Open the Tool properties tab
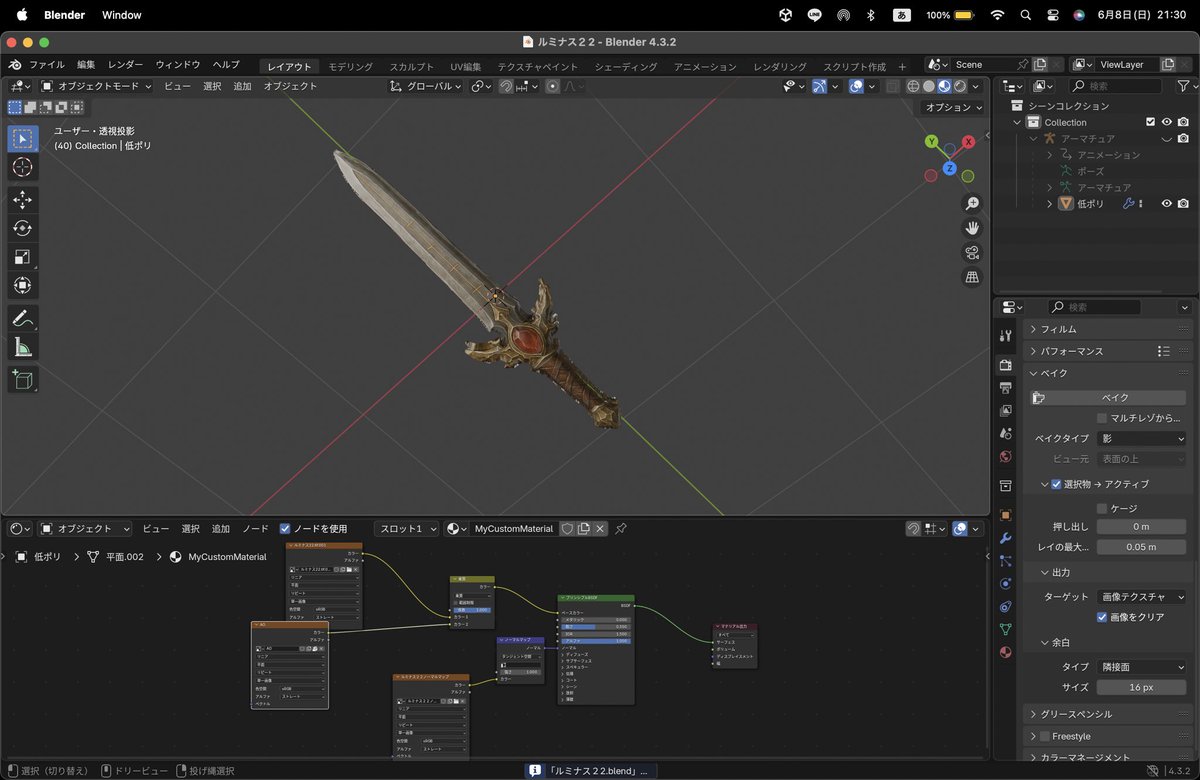The height and width of the screenshot is (780, 1200). point(1006,335)
